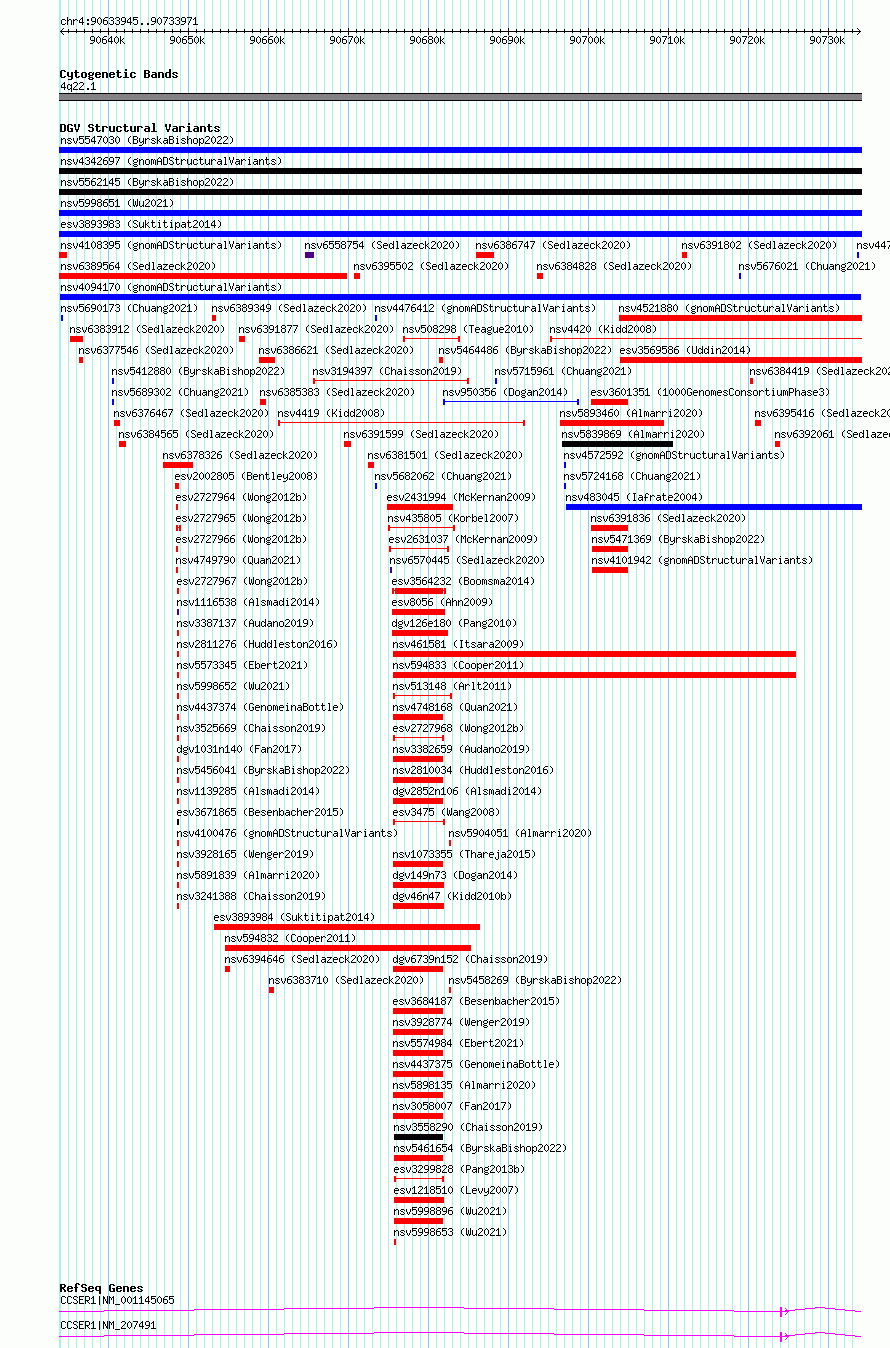The height and width of the screenshot is (1348, 890).
Task: Click nsv5464486 (ByrskaBishop2022) label
Action: [x=525, y=350]
